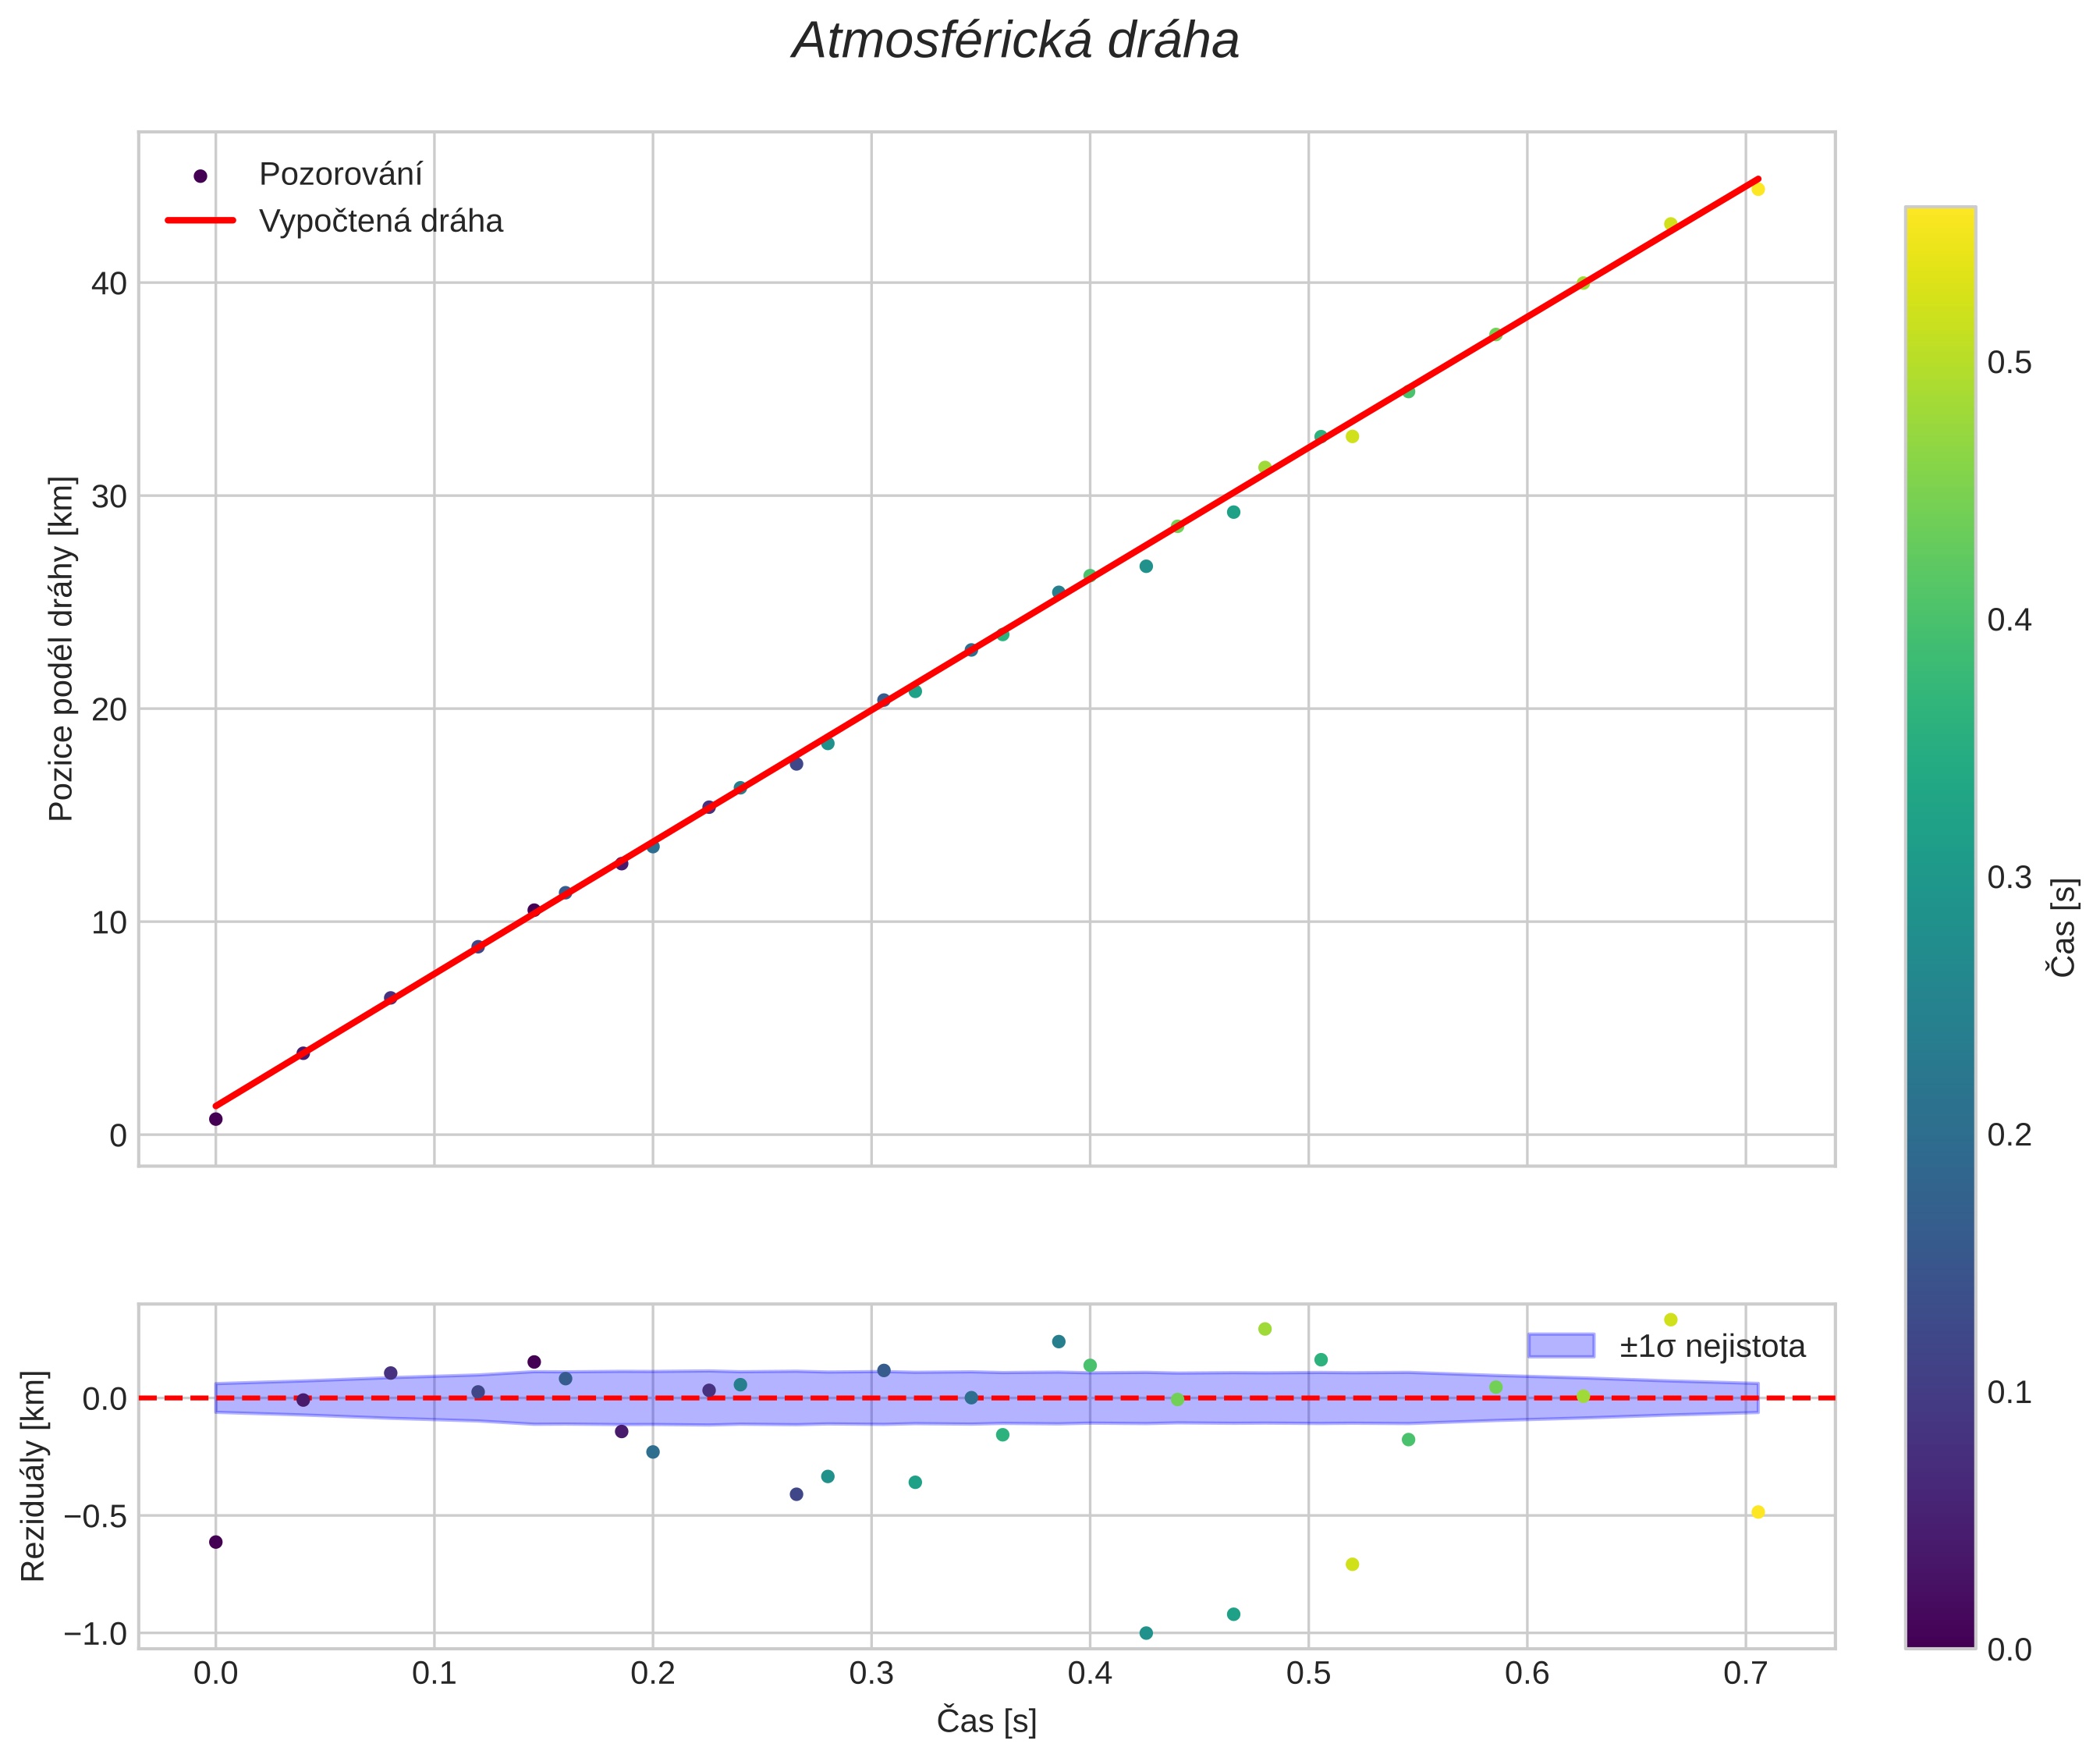
Task: Click the ±1σ nejistota legend patch
Action: tap(1560, 1346)
